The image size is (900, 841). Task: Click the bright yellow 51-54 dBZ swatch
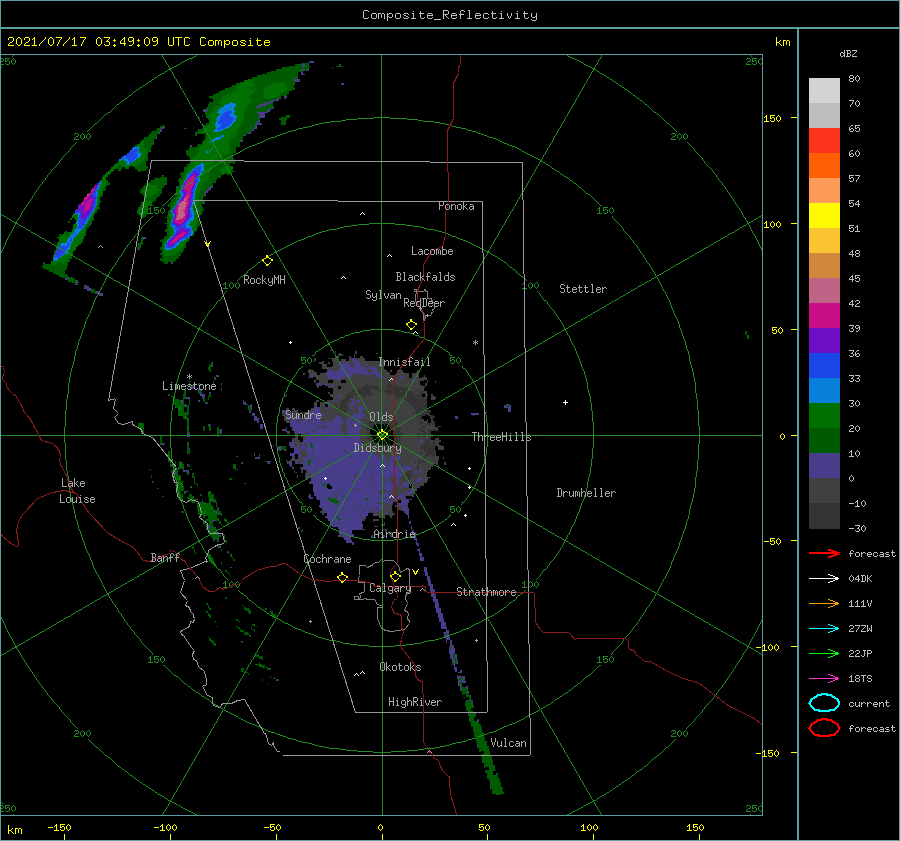(824, 215)
